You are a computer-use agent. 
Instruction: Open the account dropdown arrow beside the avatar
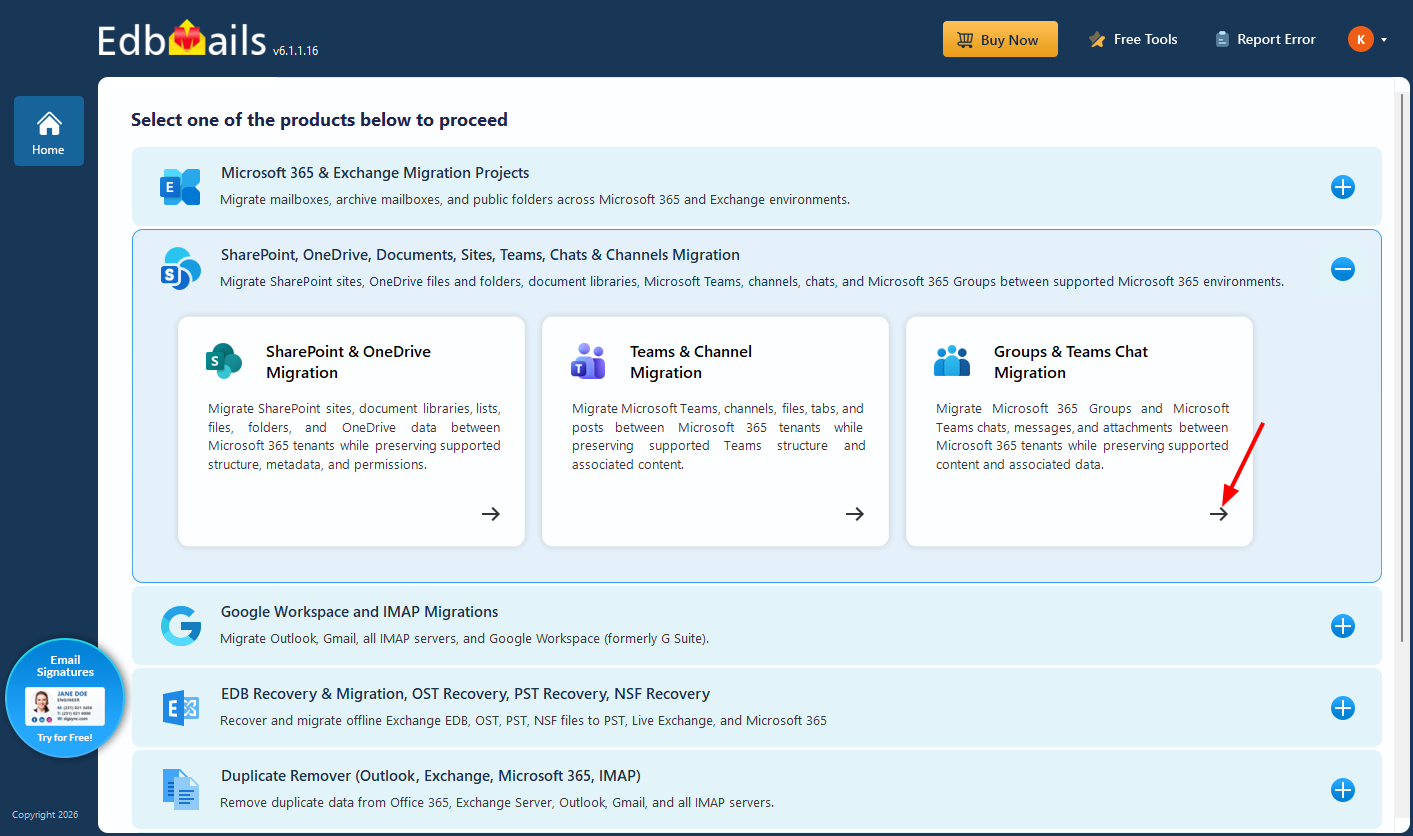click(1384, 40)
